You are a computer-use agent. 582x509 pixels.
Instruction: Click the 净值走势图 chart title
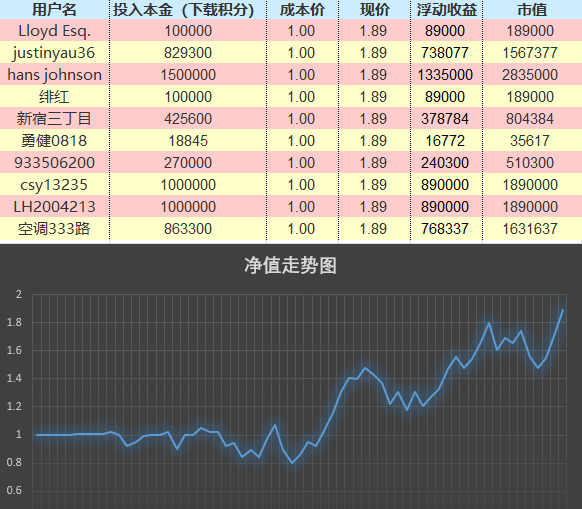pos(290,265)
